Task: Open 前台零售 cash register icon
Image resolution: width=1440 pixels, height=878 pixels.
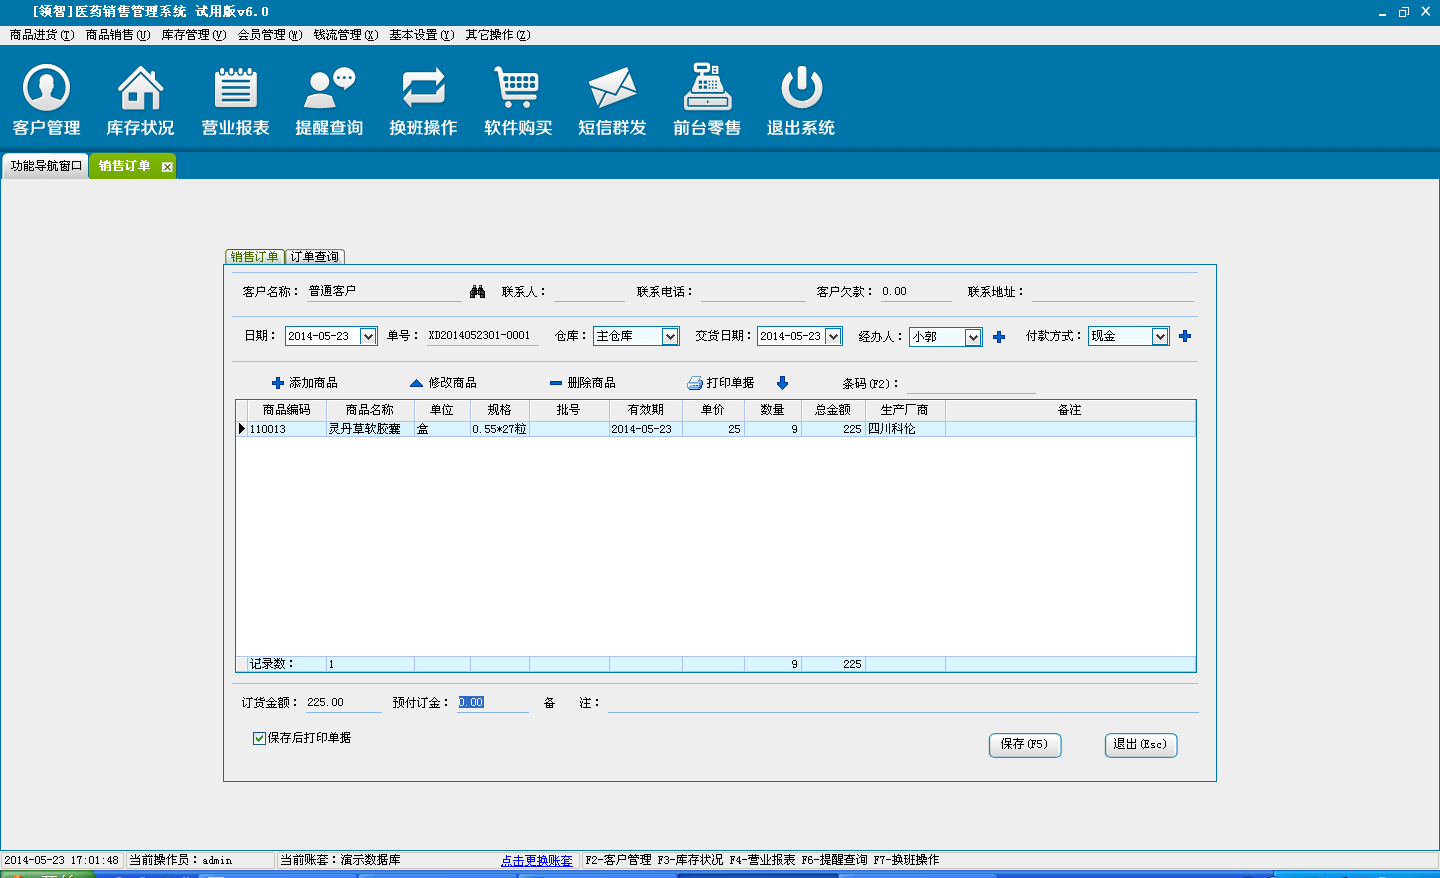Action: click(707, 90)
